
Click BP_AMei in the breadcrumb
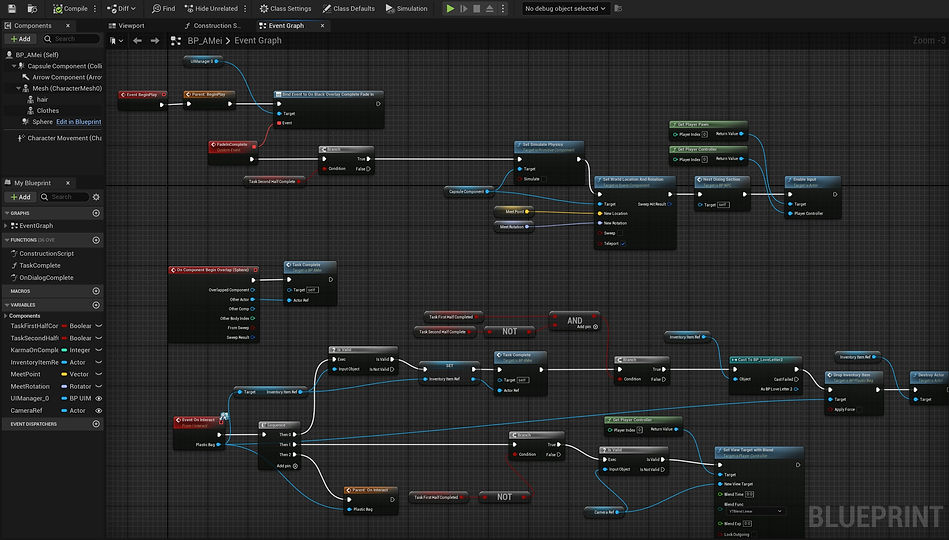(x=205, y=41)
